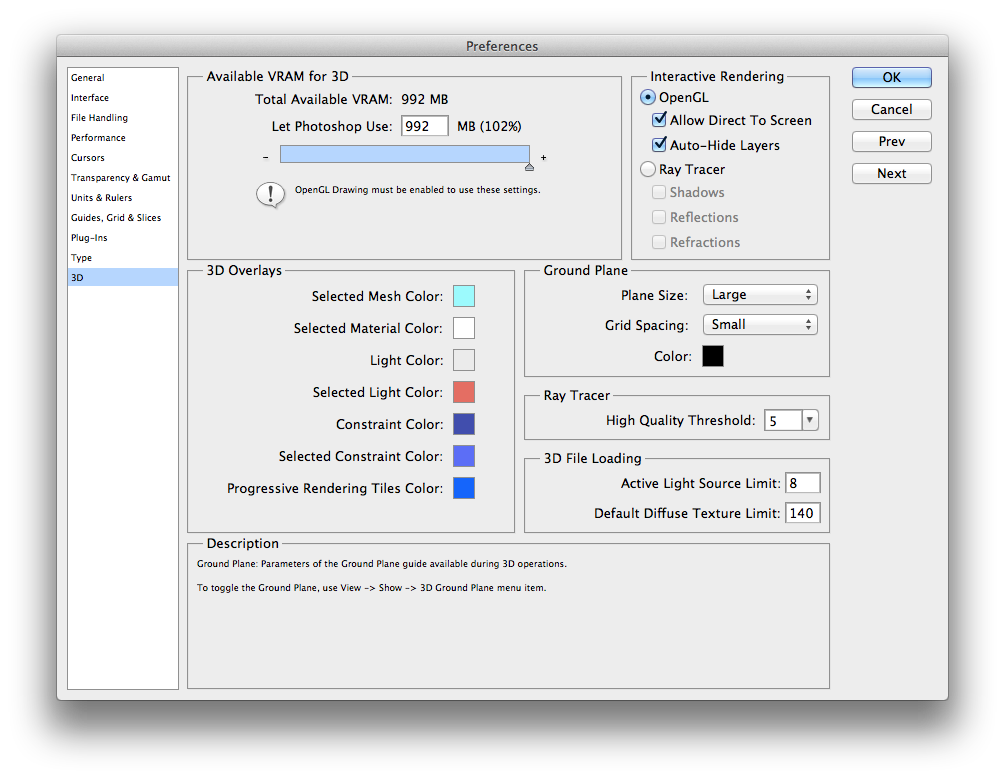
Task: Uncheck Allow Direct To Screen
Action: [x=659, y=120]
